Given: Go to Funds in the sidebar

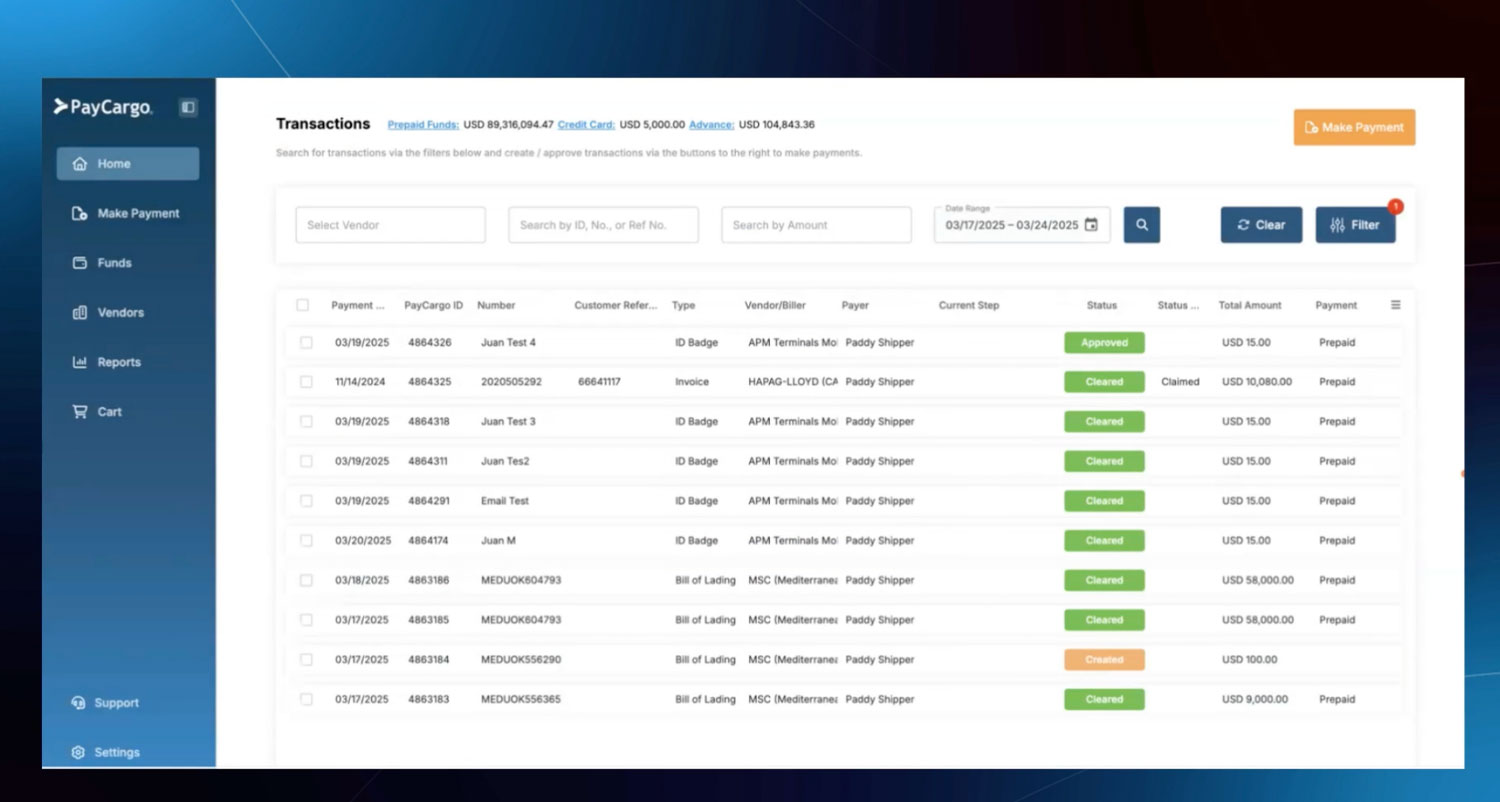Looking at the screenshot, I should (114, 263).
